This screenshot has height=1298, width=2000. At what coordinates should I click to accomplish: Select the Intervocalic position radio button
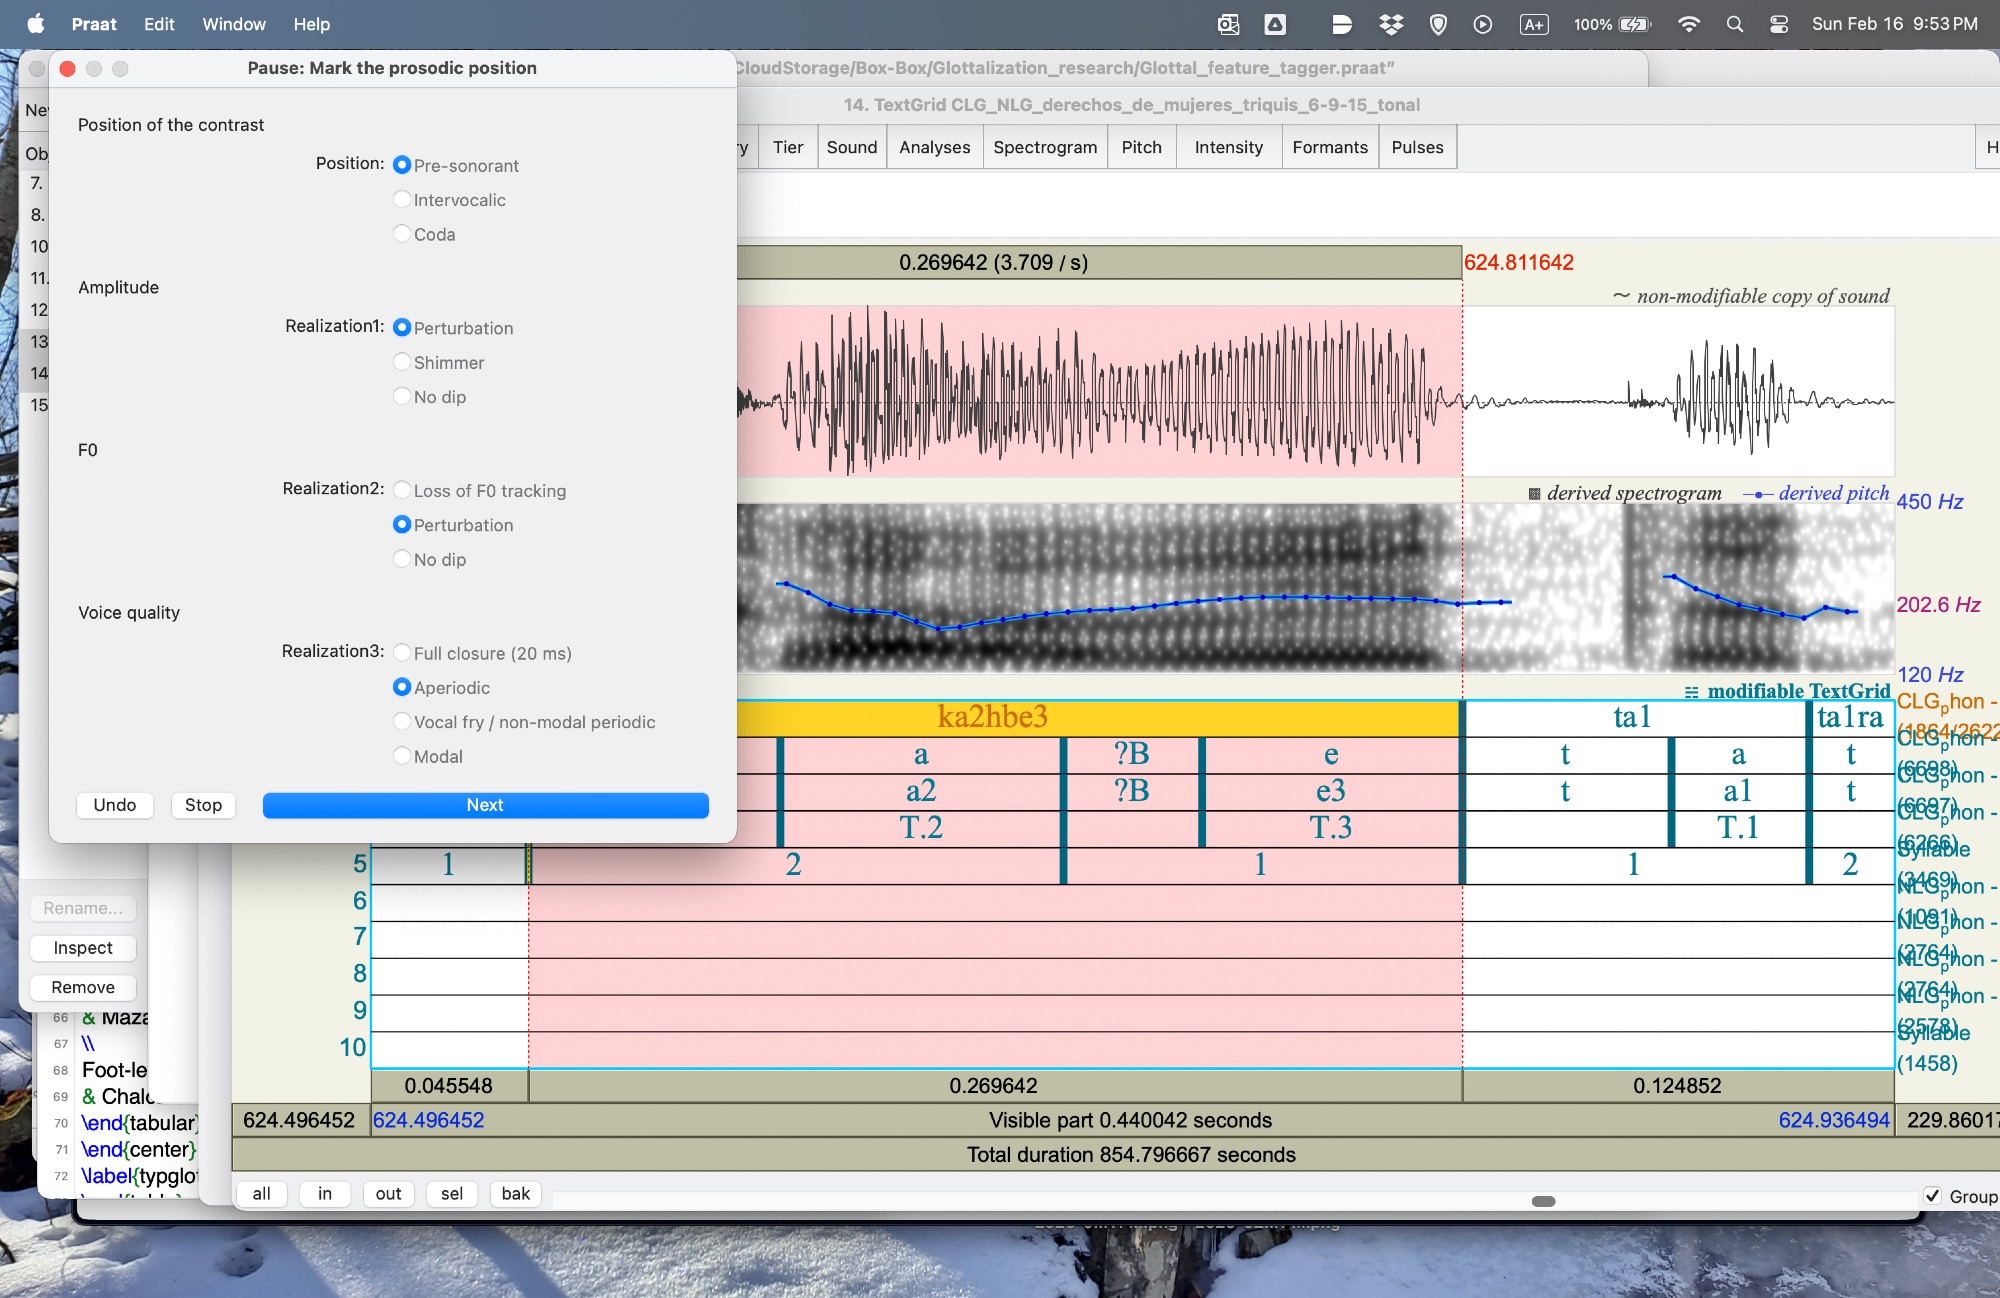click(x=402, y=199)
